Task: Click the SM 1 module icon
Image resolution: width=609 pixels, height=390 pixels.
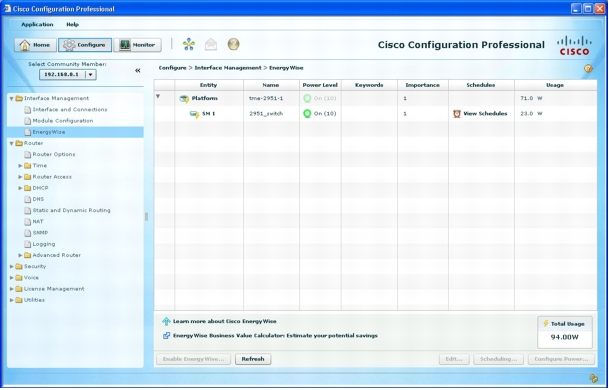Action: tap(195, 114)
